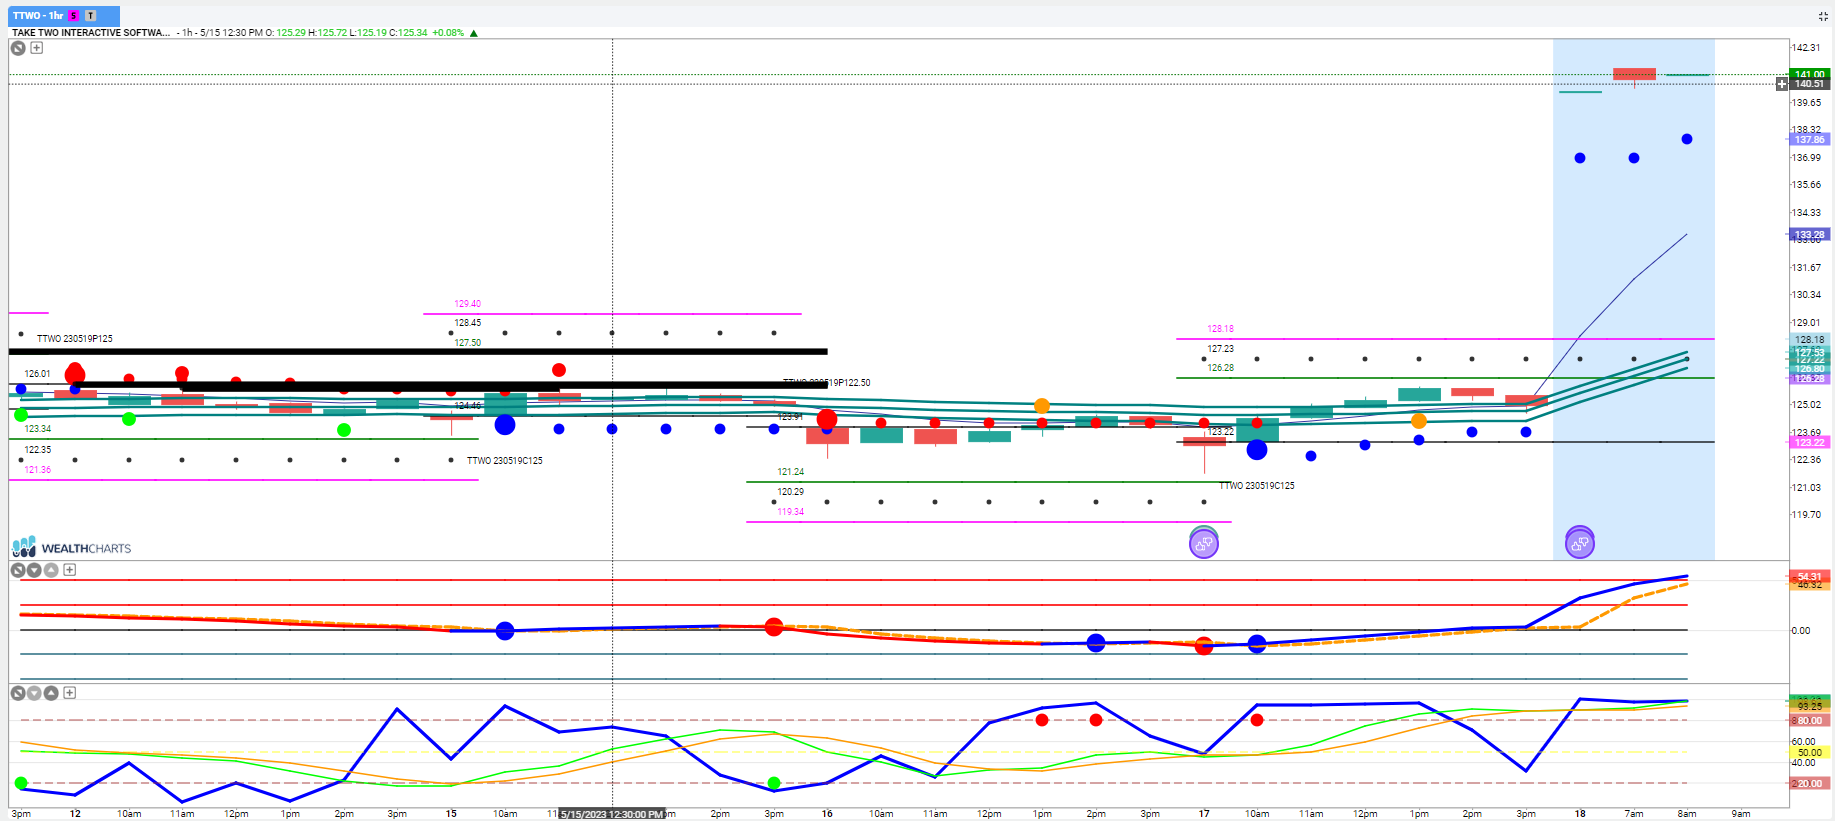Hide the main price pane indicators
Image resolution: width=1835 pixels, height=821 pixels.
[x=18, y=48]
